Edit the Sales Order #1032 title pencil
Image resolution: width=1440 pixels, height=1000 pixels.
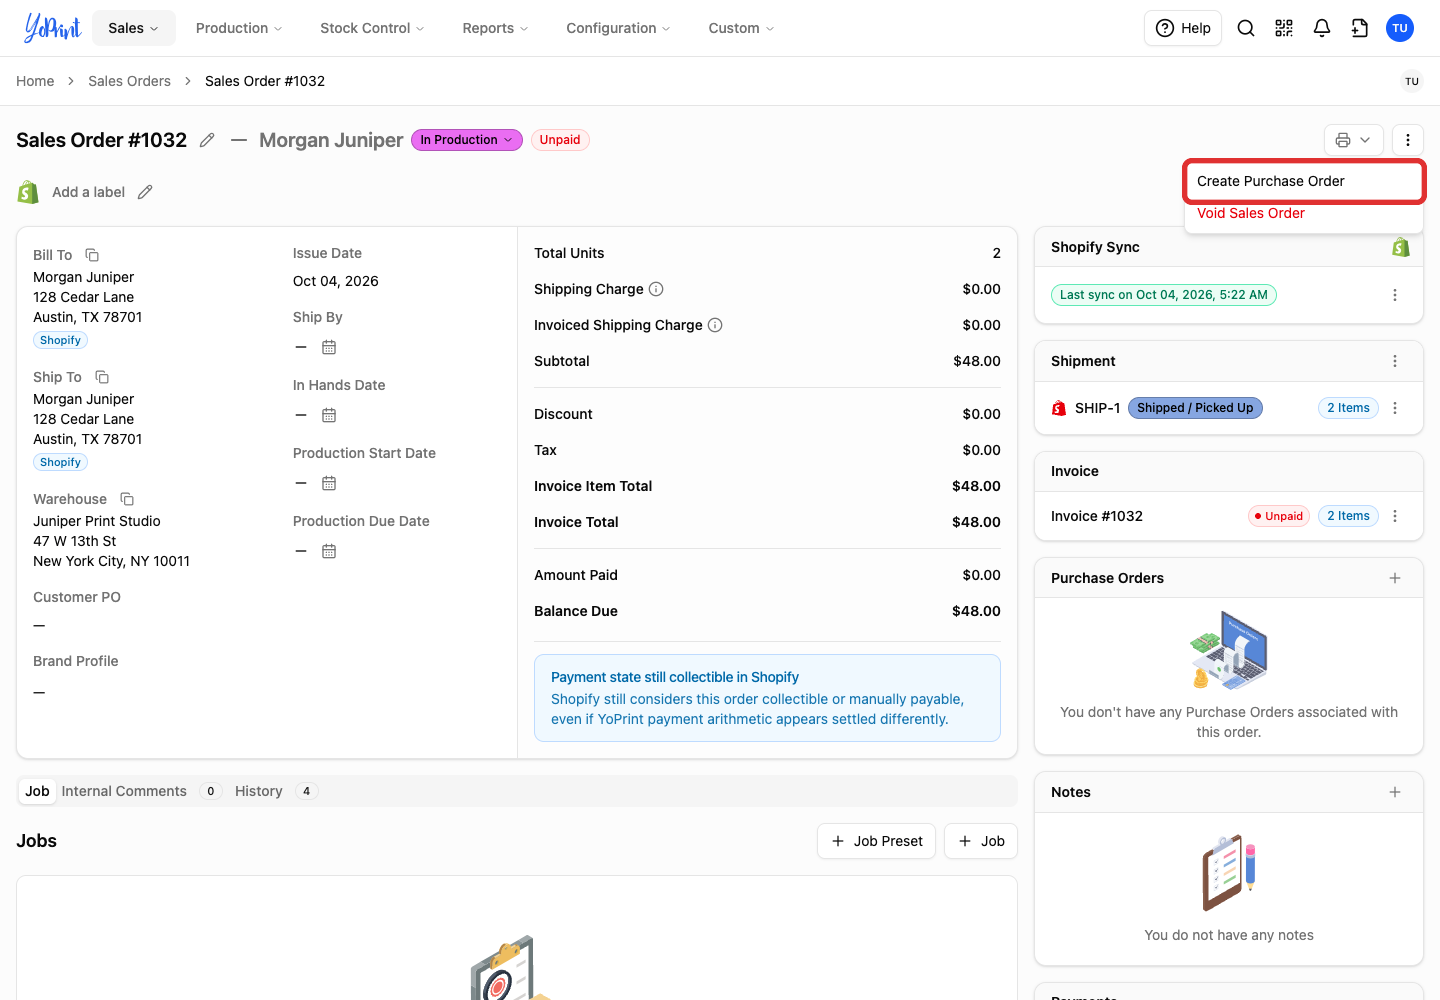pos(207,140)
